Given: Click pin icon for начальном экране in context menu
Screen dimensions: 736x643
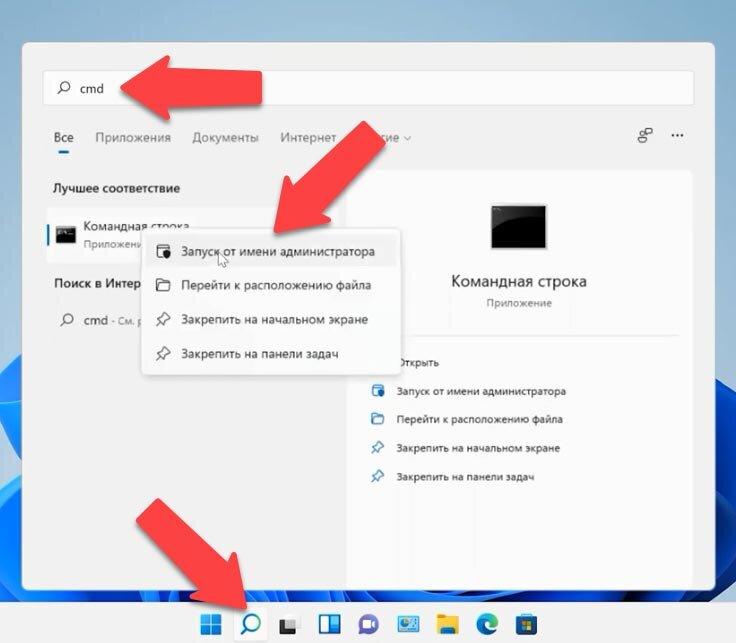Looking at the screenshot, I should (163, 319).
